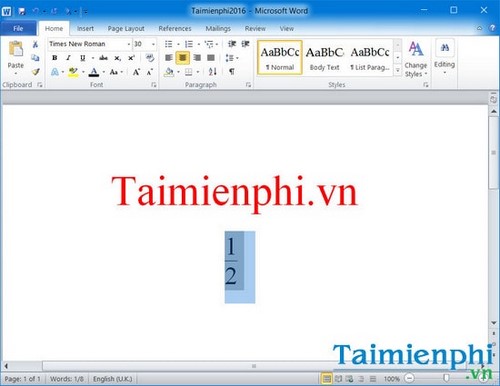Switch to the View tab
This screenshot has width=500, height=386.
pyautogui.click(x=287, y=29)
